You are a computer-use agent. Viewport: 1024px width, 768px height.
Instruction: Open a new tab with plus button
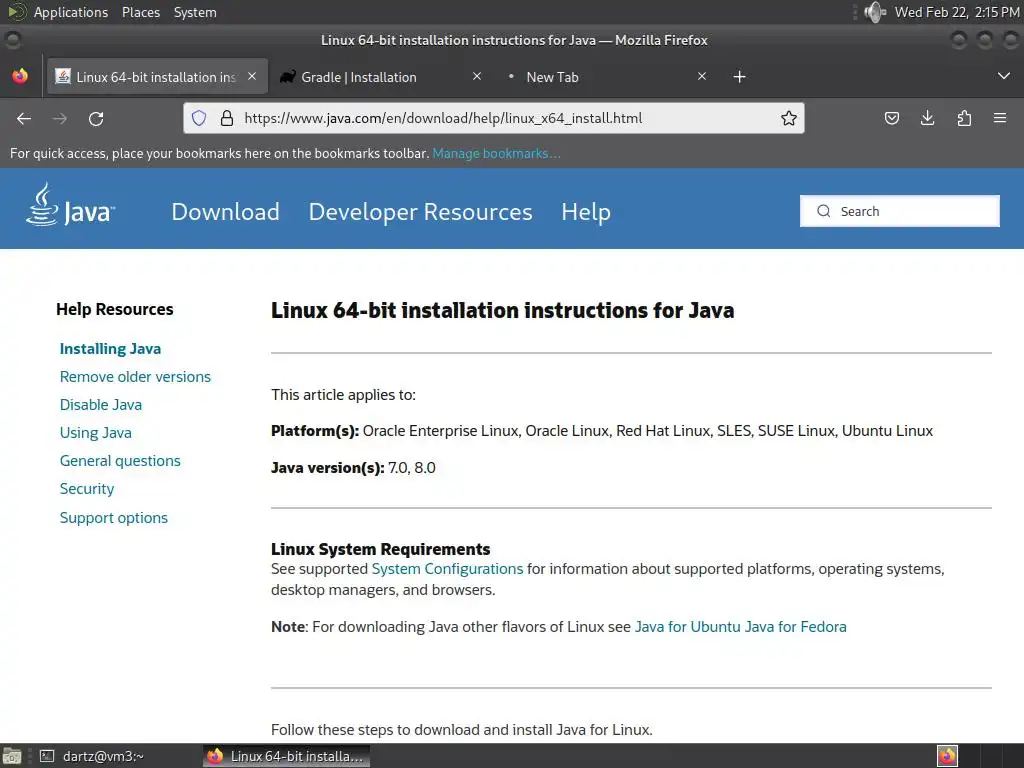click(x=739, y=77)
